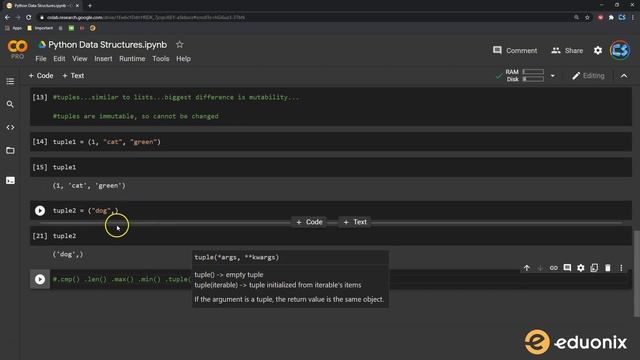
Task: Open the find and replace search icon
Action: click(x=10, y=104)
